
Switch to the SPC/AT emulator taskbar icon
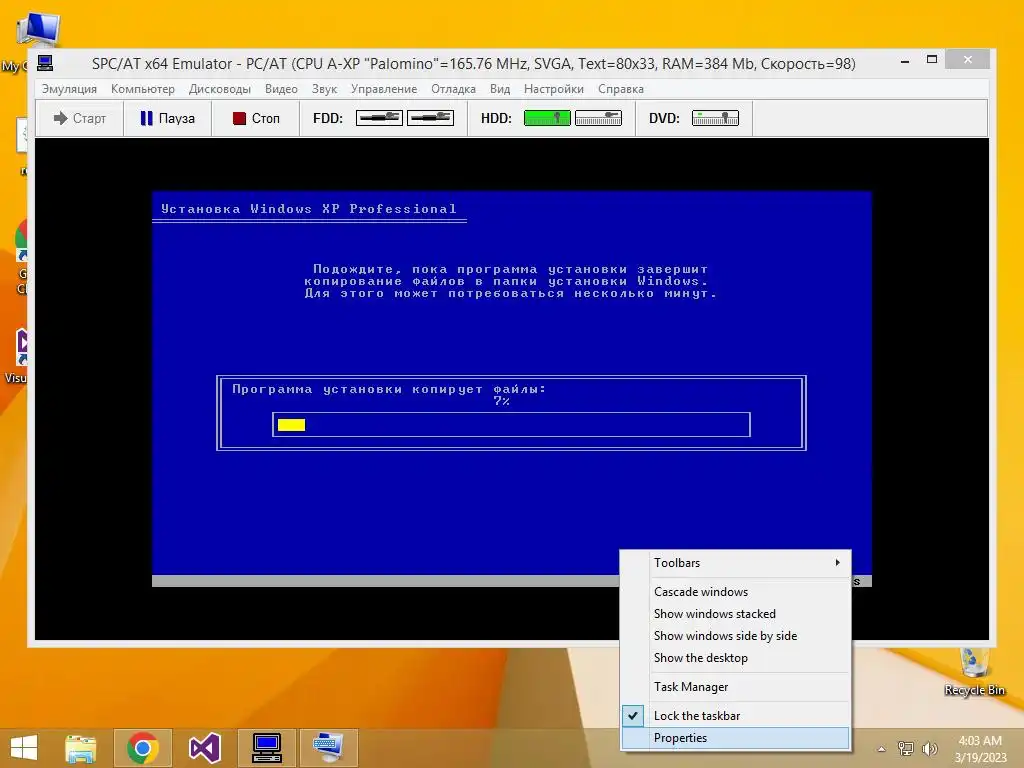coord(267,748)
